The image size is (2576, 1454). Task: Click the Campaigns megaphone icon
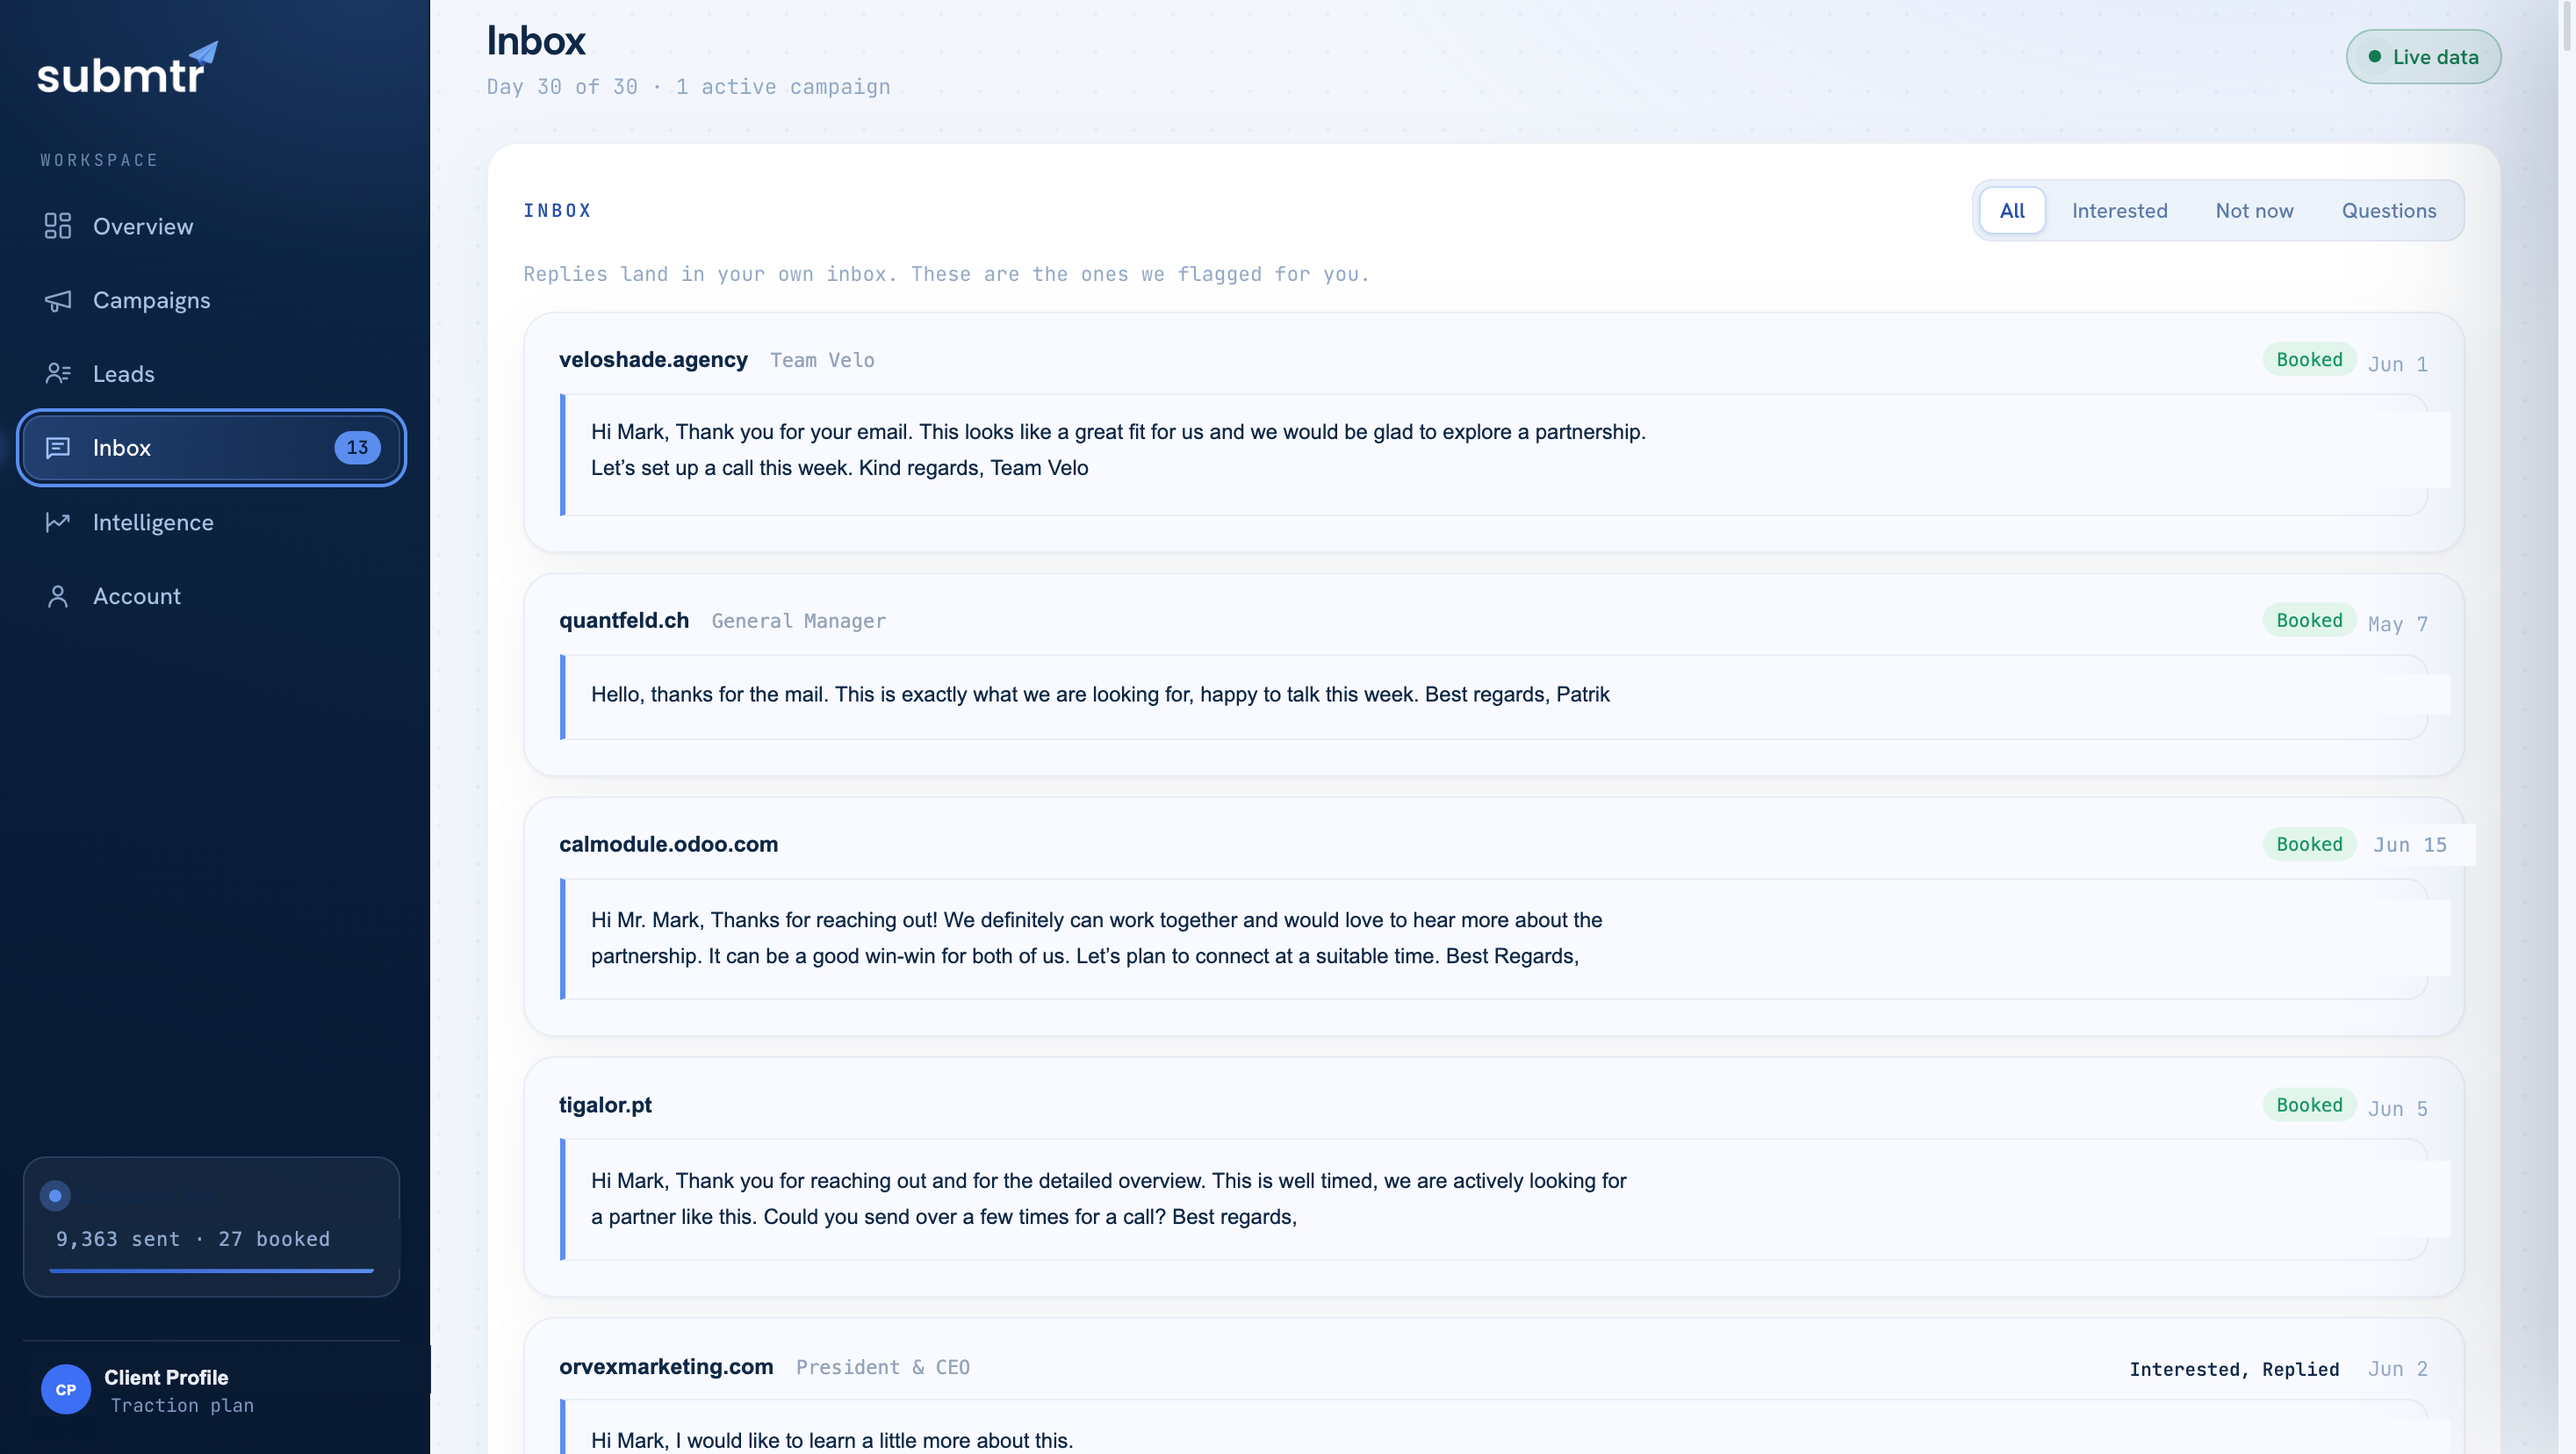click(58, 300)
